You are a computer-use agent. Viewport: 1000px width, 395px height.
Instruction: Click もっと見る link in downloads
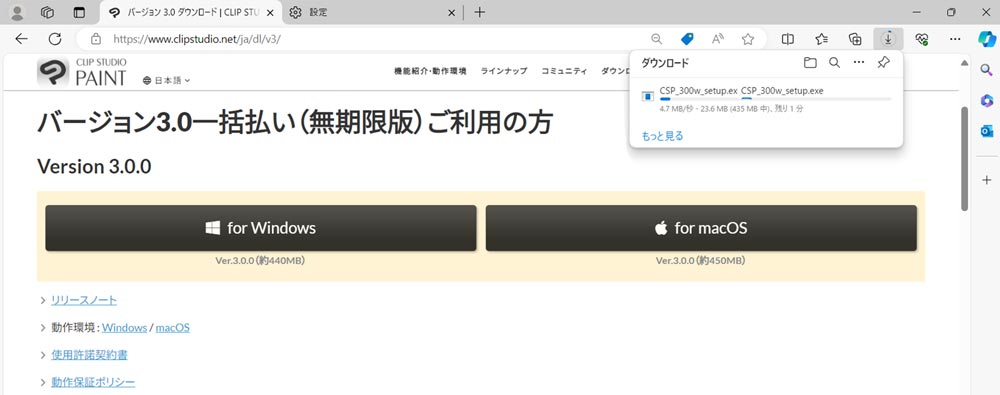[662, 135]
